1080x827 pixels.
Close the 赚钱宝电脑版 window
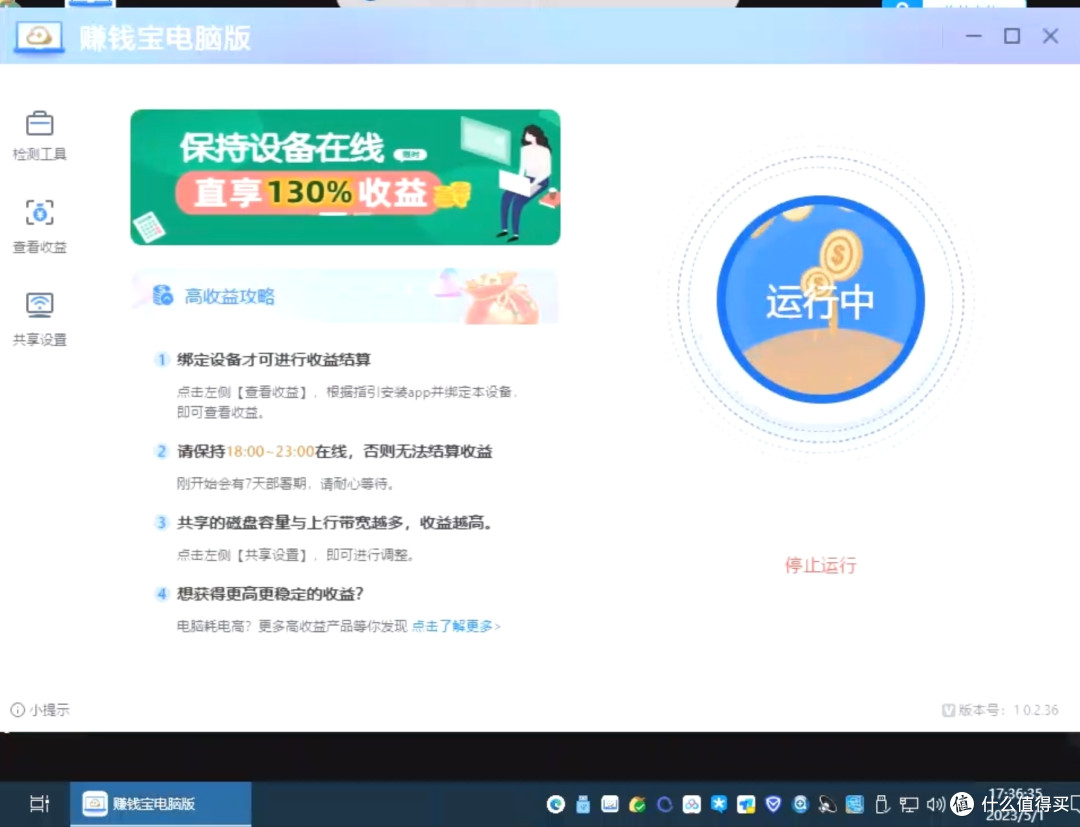tap(1050, 36)
